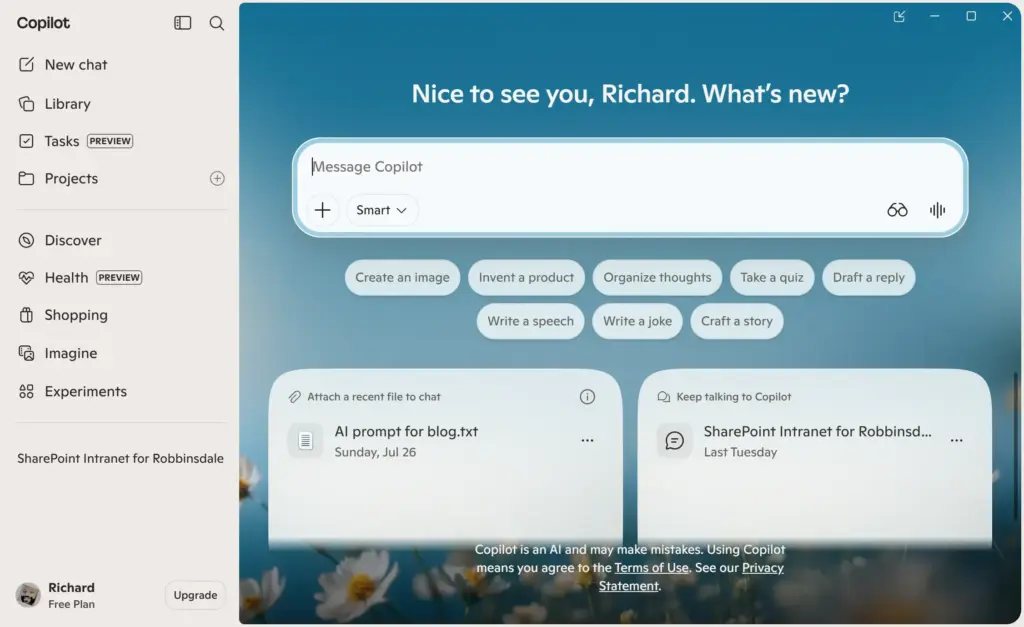Continue SharePoint Intranet chat in Keep talking card
This screenshot has height=627, width=1024.
817,442
